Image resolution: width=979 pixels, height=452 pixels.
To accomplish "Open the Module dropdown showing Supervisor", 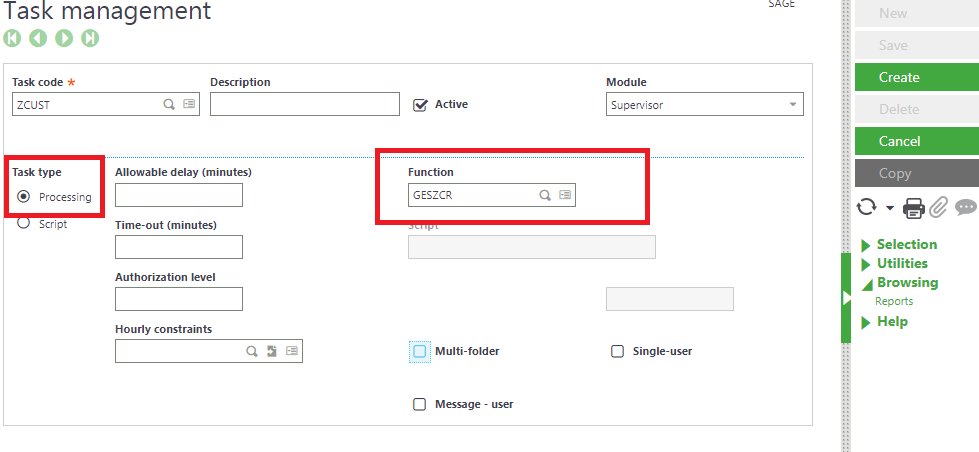I will [705, 104].
